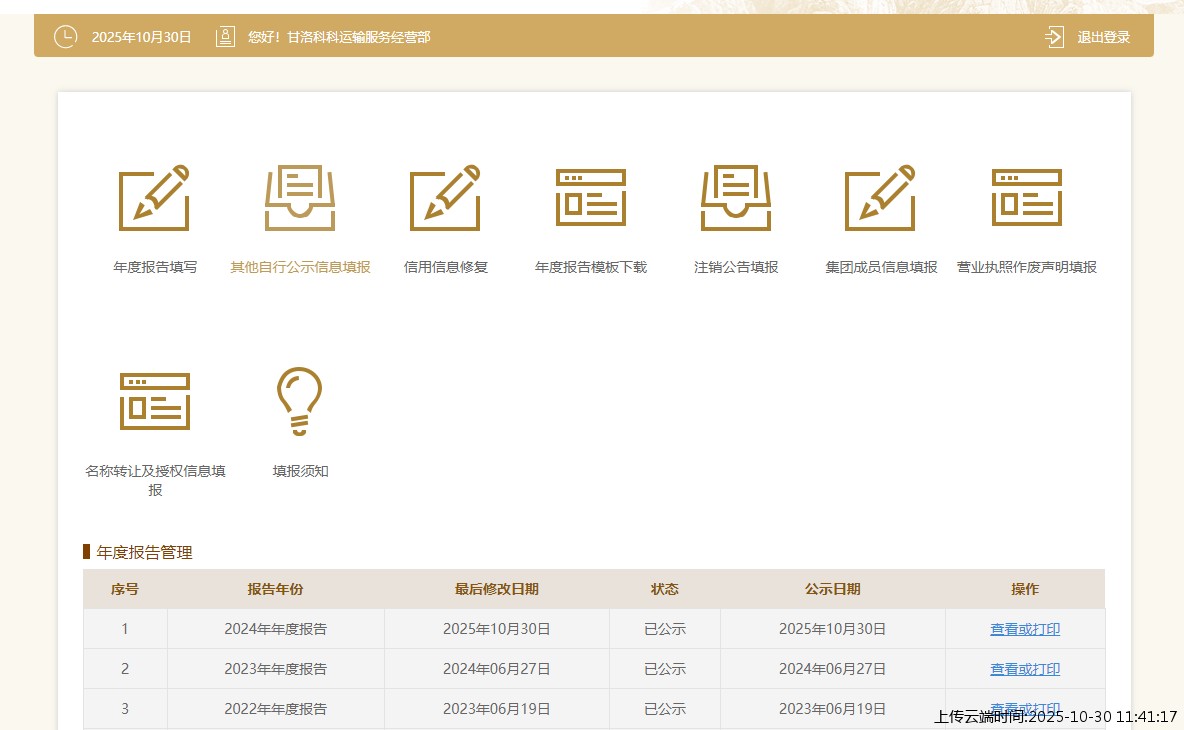Open the 信用信息修复 icon
The image size is (1184, 730).
pyautogui.click(x=445, y=198)
